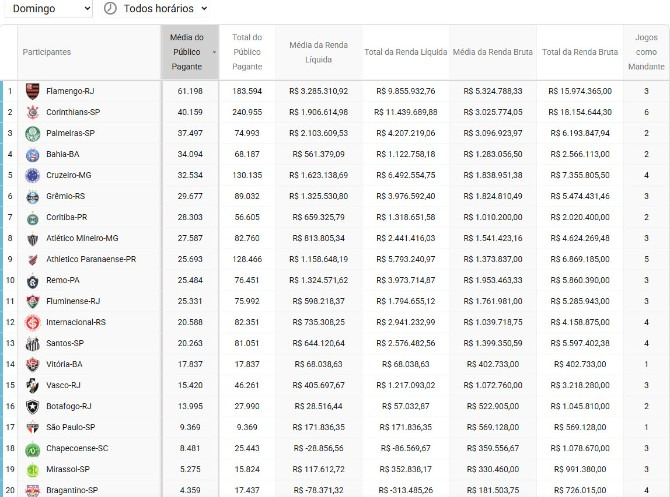Image resolution: width=670 pixels, height=497 pixels.
Task: Select the Athletico Paranaense-PR team name
Action: pos(91,259)
